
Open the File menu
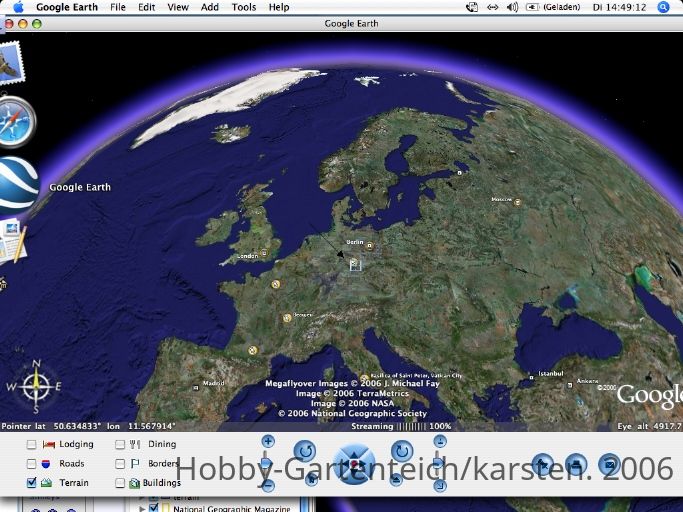(x=118, y=7)
